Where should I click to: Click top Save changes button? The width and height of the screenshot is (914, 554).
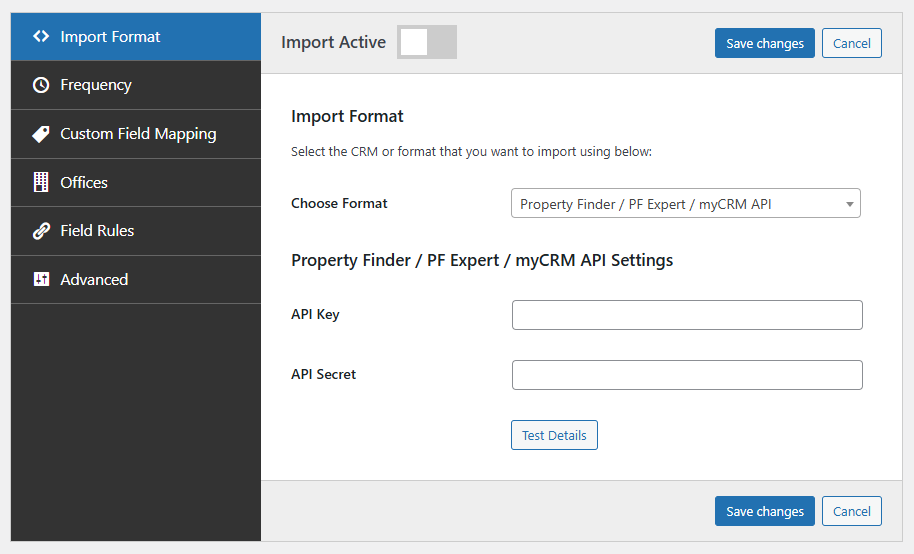(x=765, y=43)
